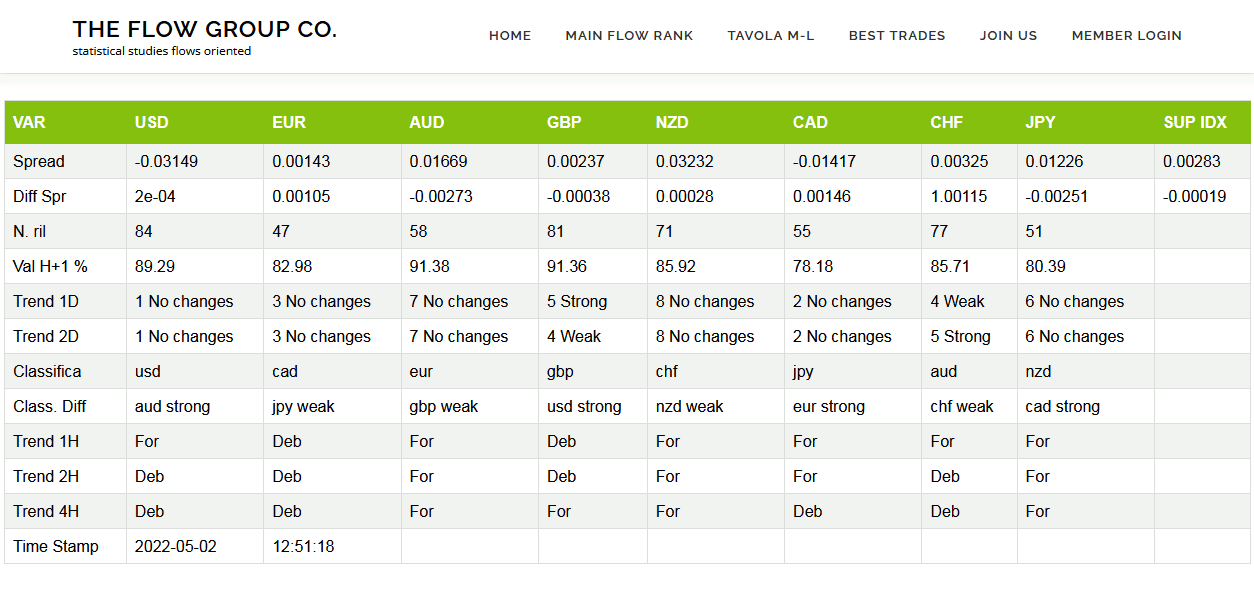Click the JOIN US link

pyautogui.click(x=1008, y=36)
